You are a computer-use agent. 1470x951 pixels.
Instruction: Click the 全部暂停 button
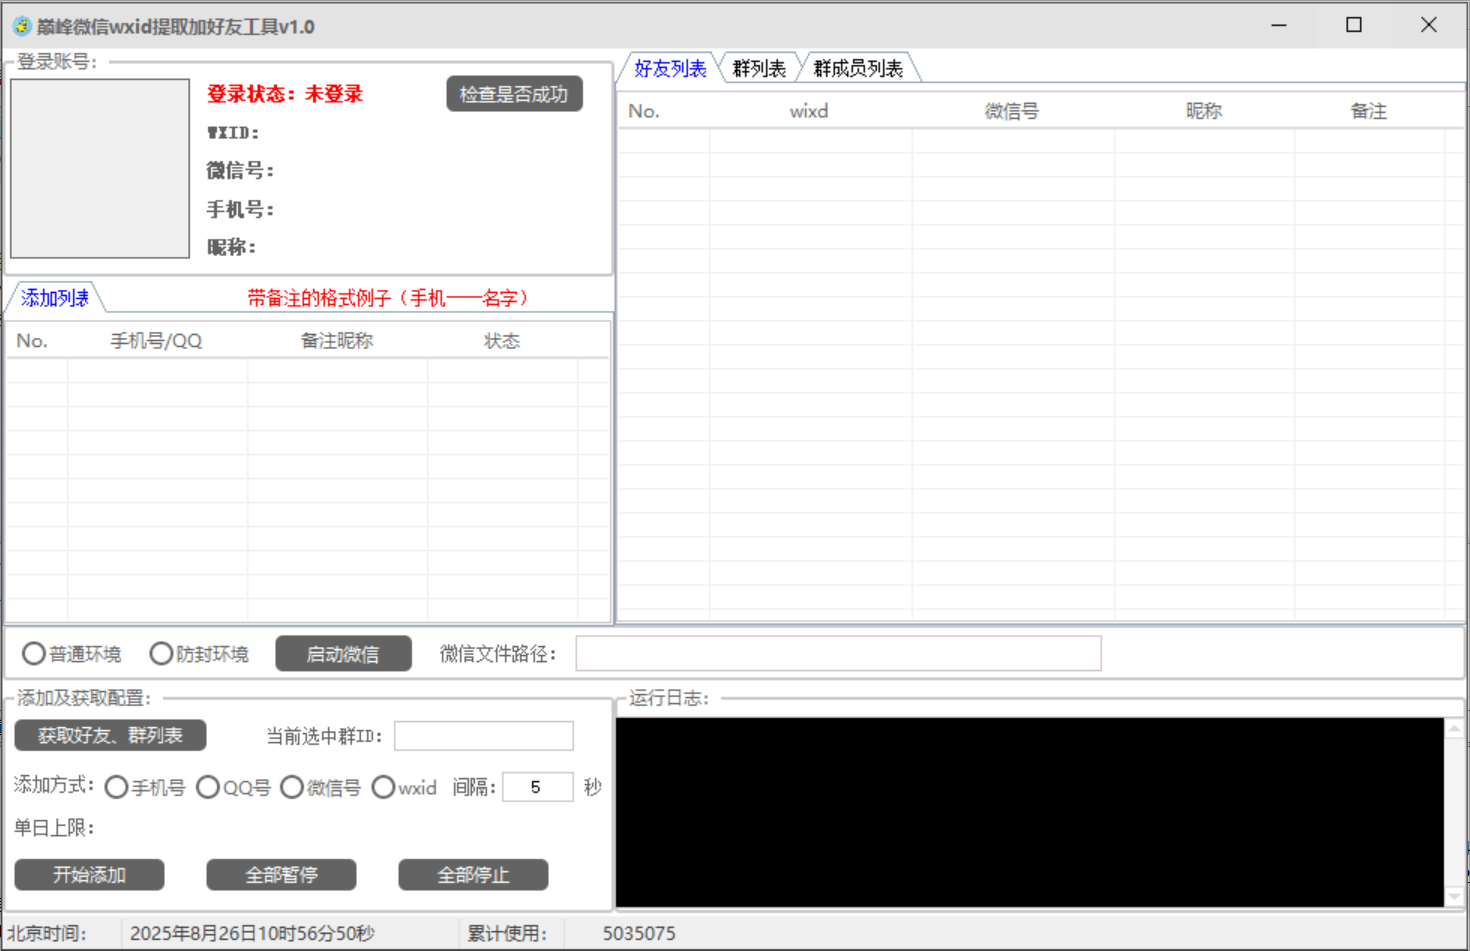point(281,875)
